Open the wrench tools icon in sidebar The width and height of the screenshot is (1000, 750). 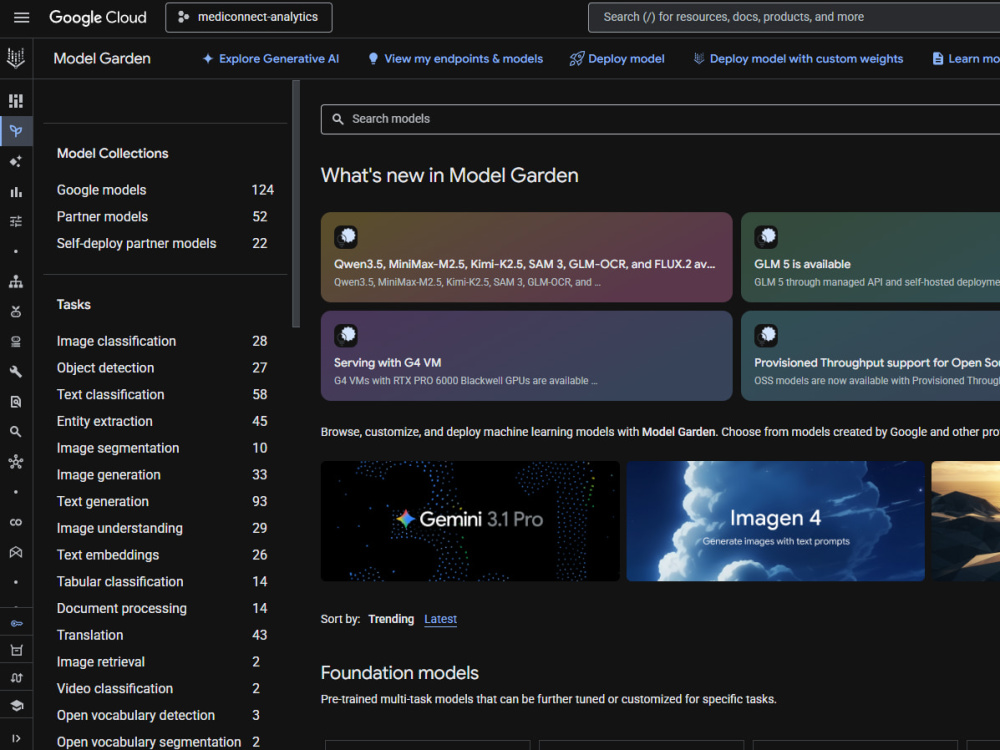tap(16, 371)
